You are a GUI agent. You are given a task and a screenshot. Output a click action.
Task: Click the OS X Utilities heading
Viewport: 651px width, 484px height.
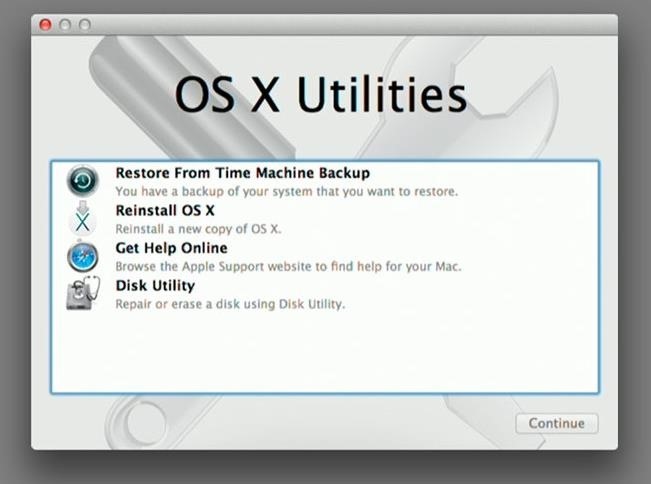(320, 95)
